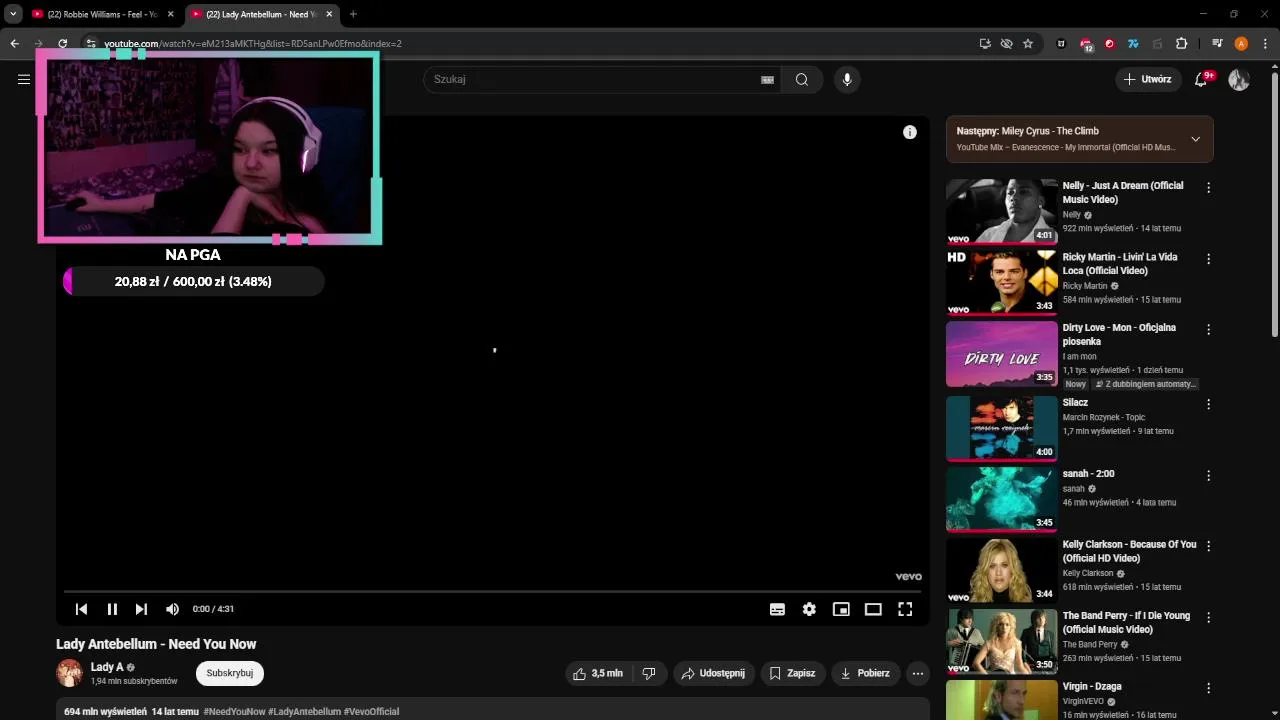1280x720 pixels.
Task: Open options menu for Kelly Clarkson video
Action: (1208, 547)
